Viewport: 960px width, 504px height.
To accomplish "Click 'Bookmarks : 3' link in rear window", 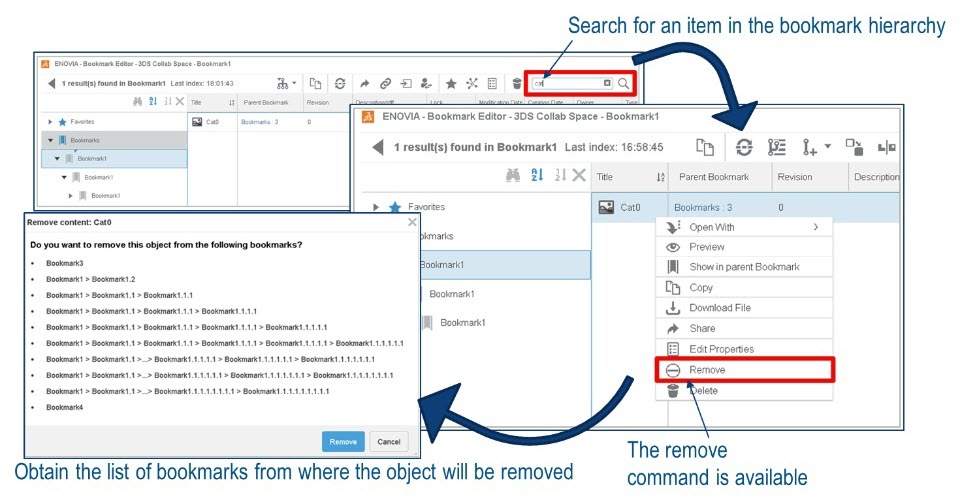I will coord(260,122).
